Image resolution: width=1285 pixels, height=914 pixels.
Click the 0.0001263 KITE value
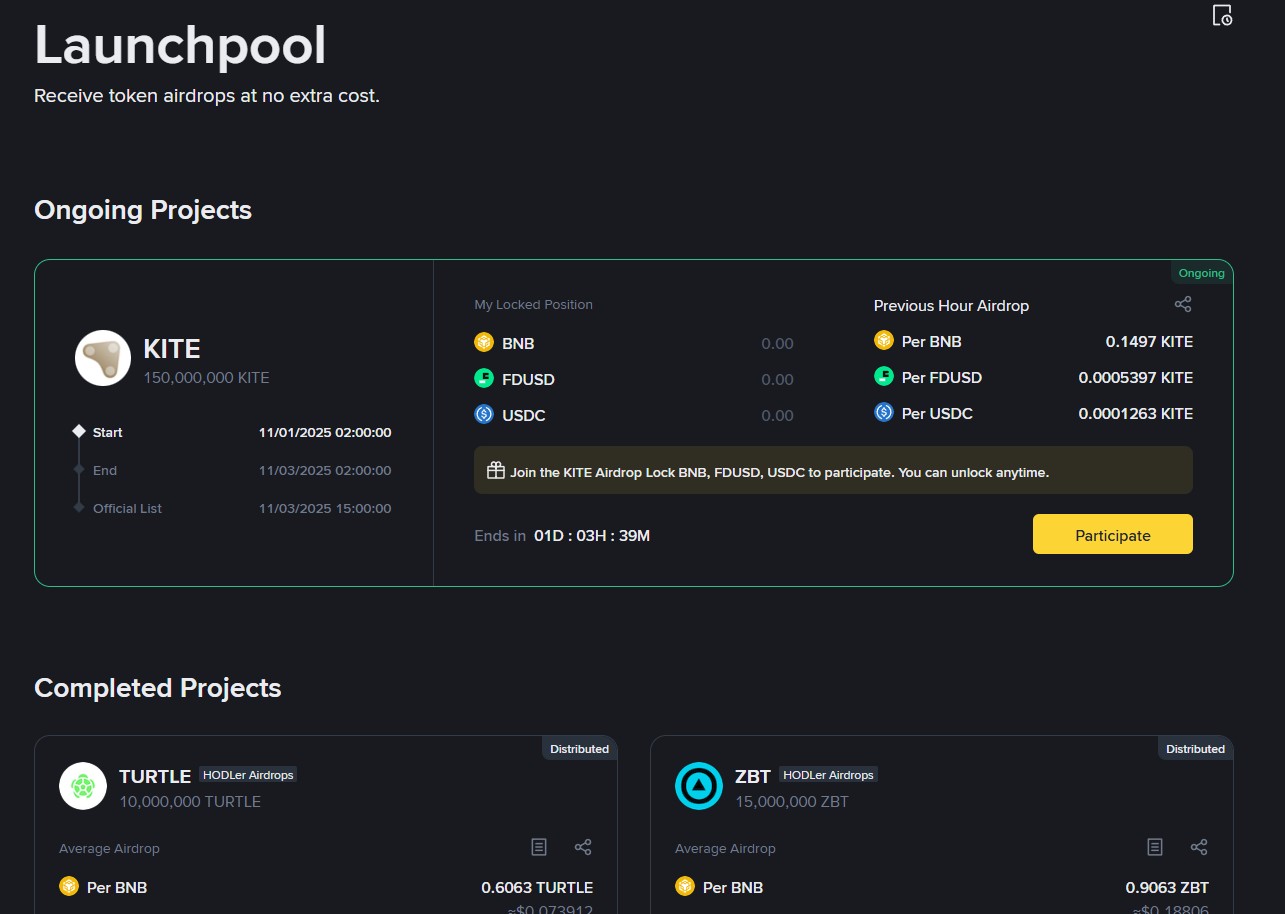pyautogui.click(x=1136, y=414)
